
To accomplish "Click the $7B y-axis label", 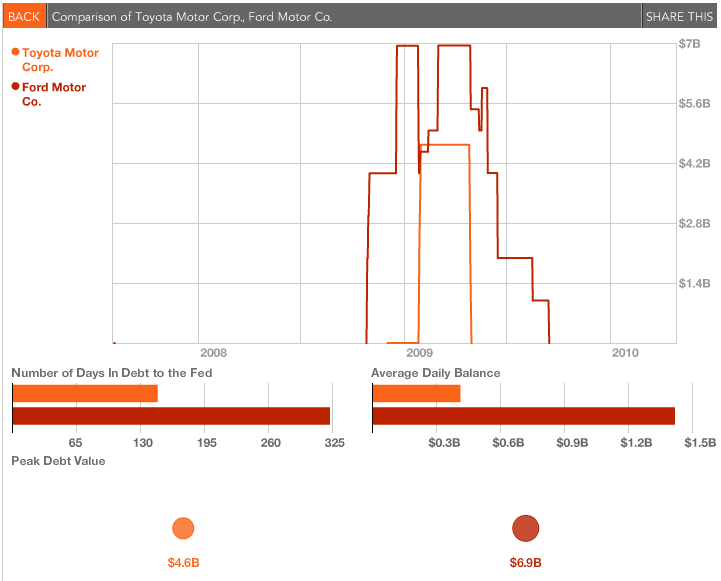I will pos(689,44).
